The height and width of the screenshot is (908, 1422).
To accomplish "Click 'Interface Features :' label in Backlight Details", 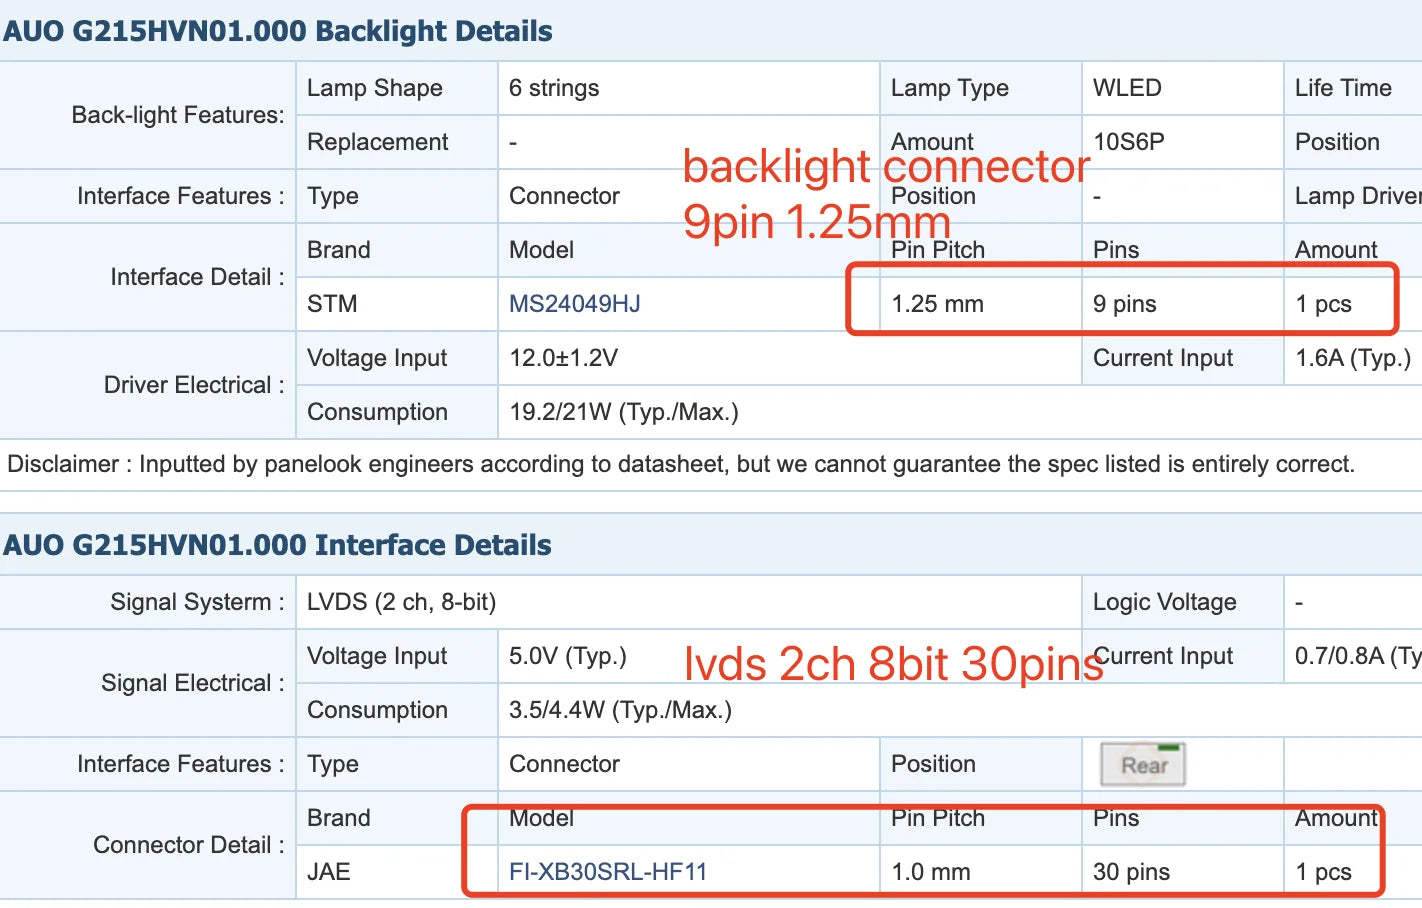I will coord(181,196).
